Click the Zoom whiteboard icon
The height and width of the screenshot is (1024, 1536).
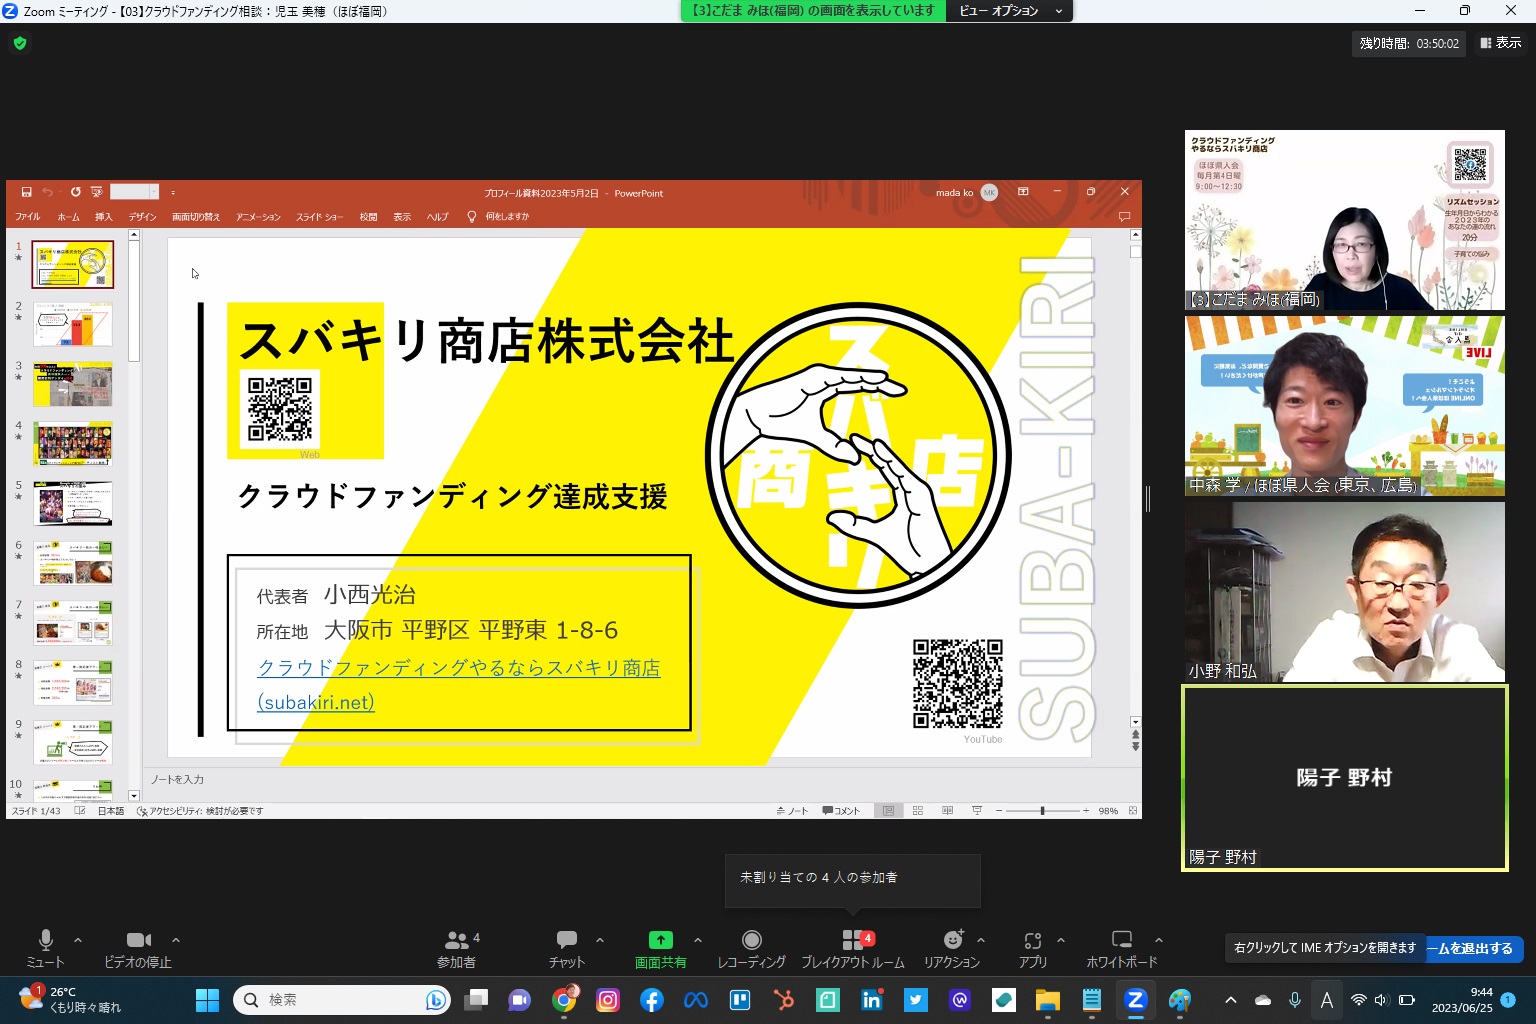pos(1121,940)
